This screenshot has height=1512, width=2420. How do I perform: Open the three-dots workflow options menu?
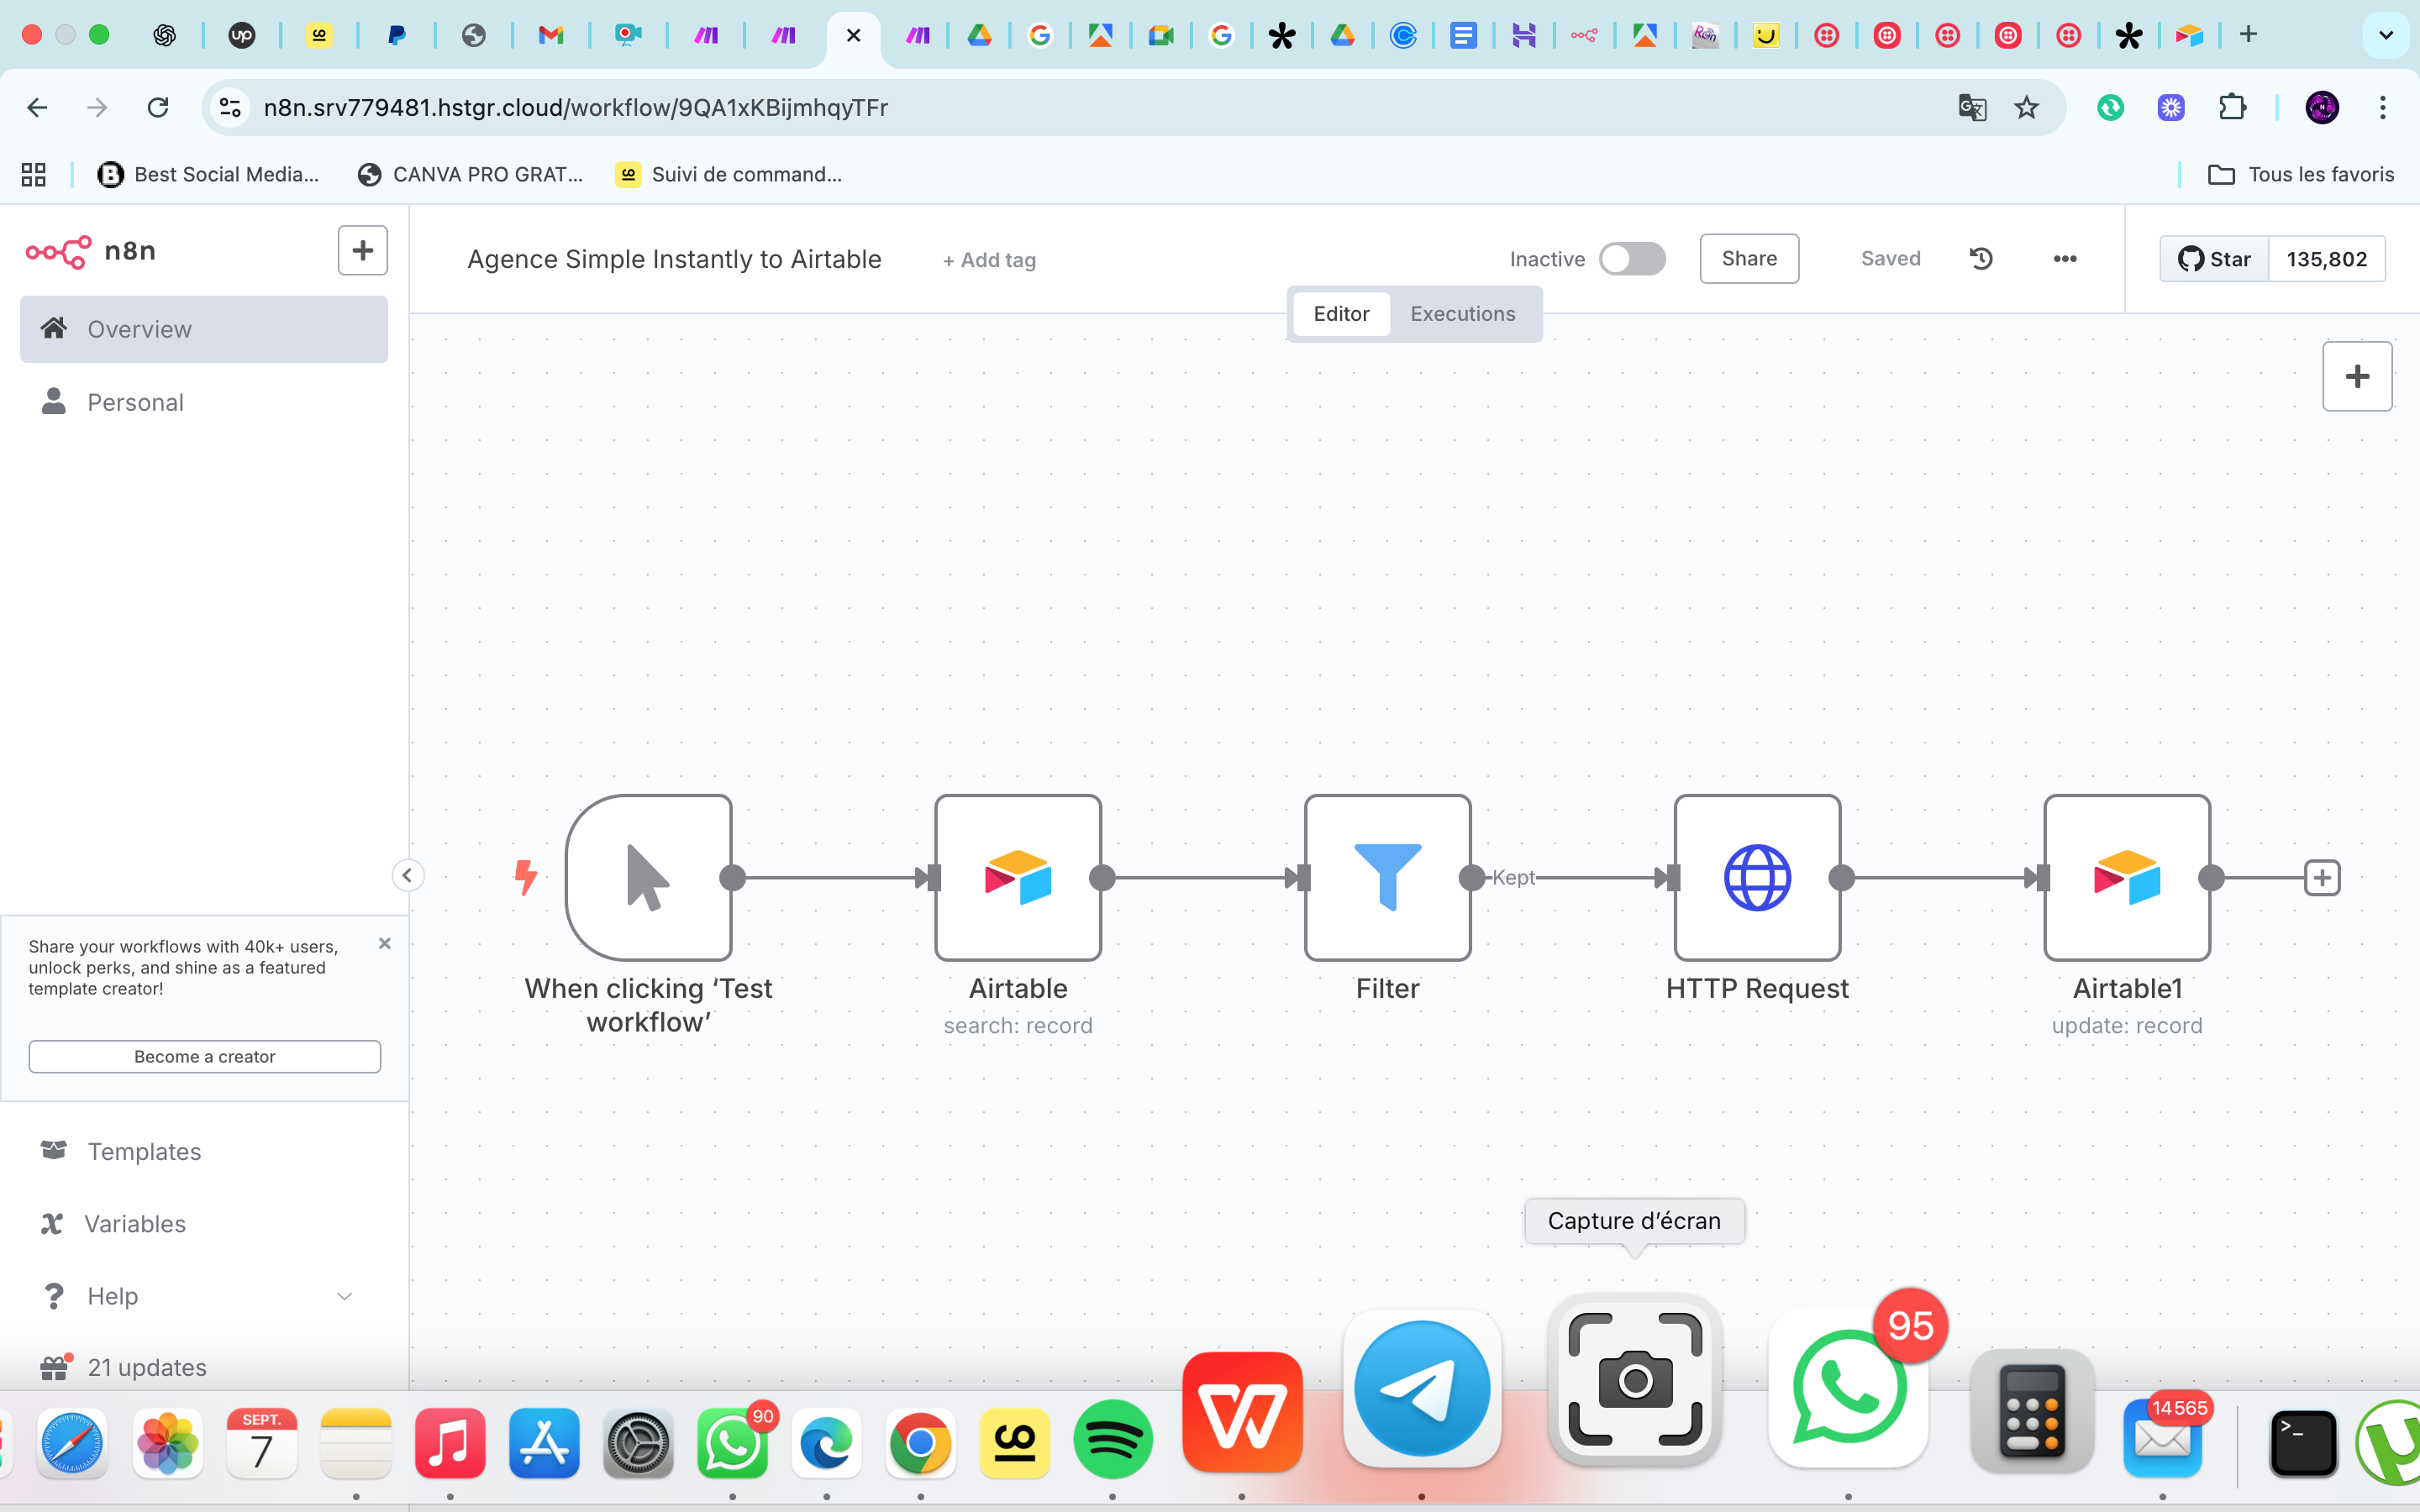pos(2065,259)
